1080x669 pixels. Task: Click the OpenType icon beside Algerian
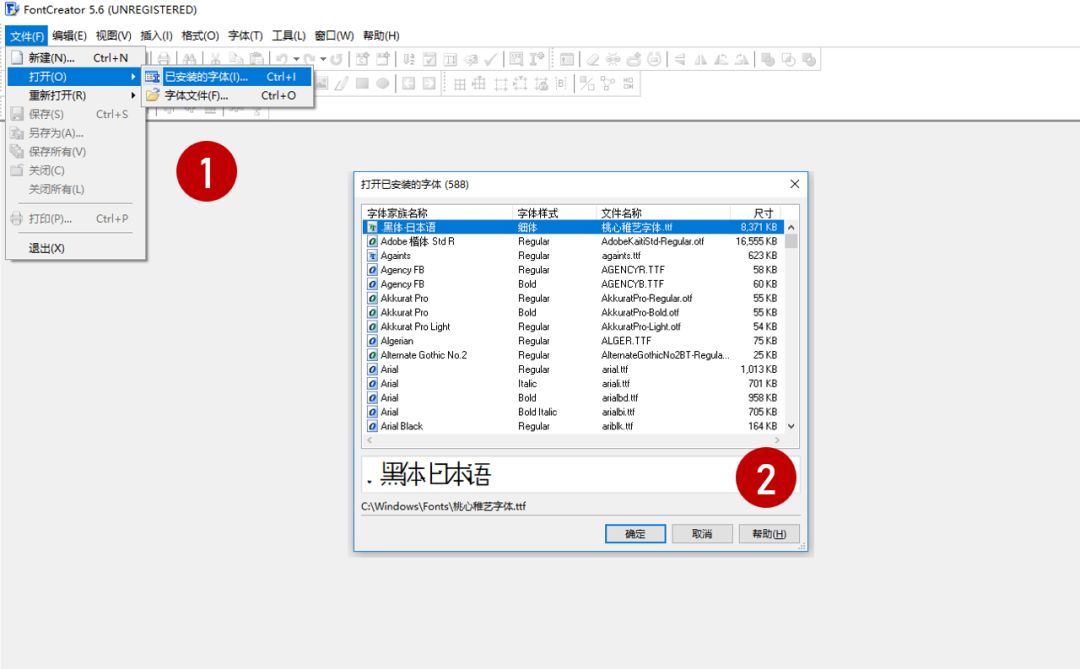point(372,341)
